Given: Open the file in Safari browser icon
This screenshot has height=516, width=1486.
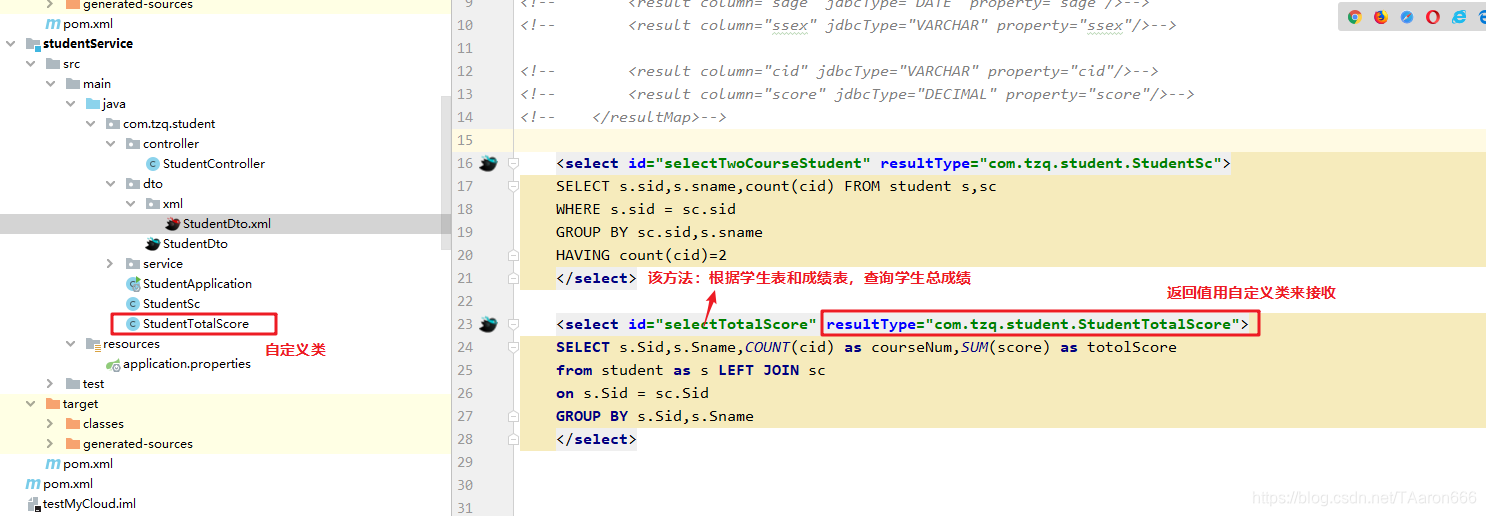Looking at the screenshot, I should pos(1407,17).
